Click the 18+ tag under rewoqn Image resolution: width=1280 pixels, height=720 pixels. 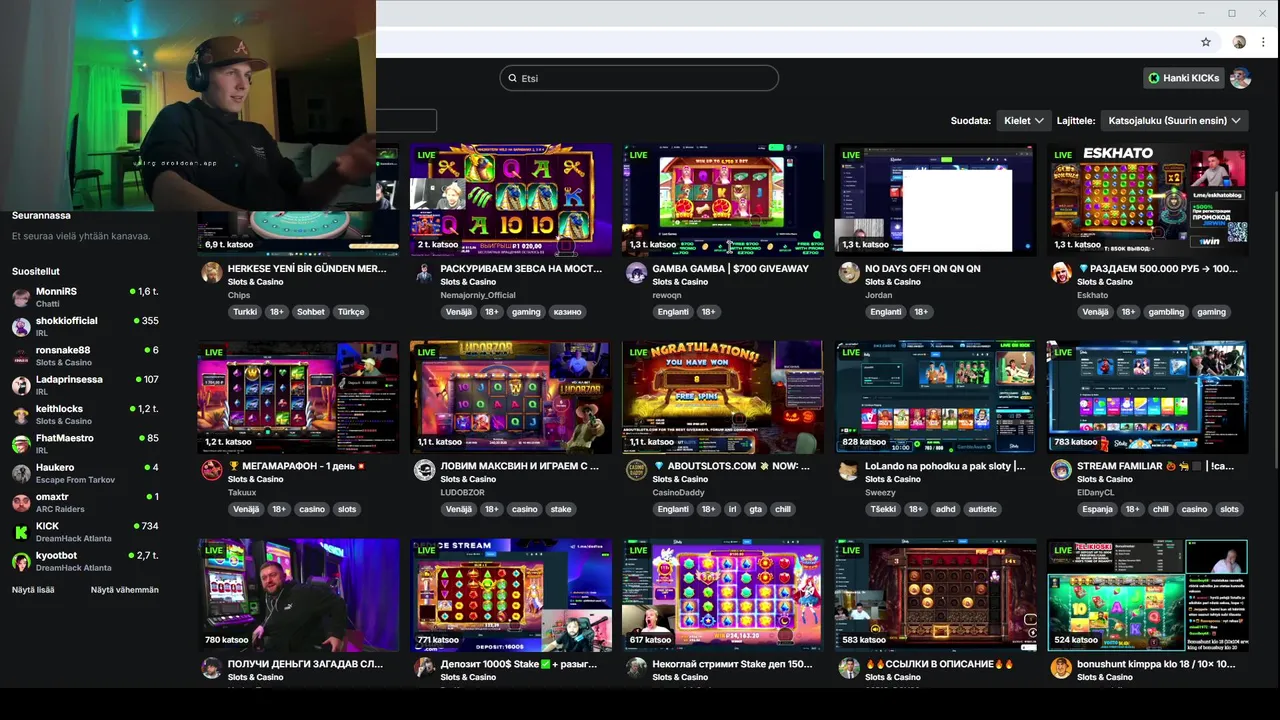tap(708, 312)
